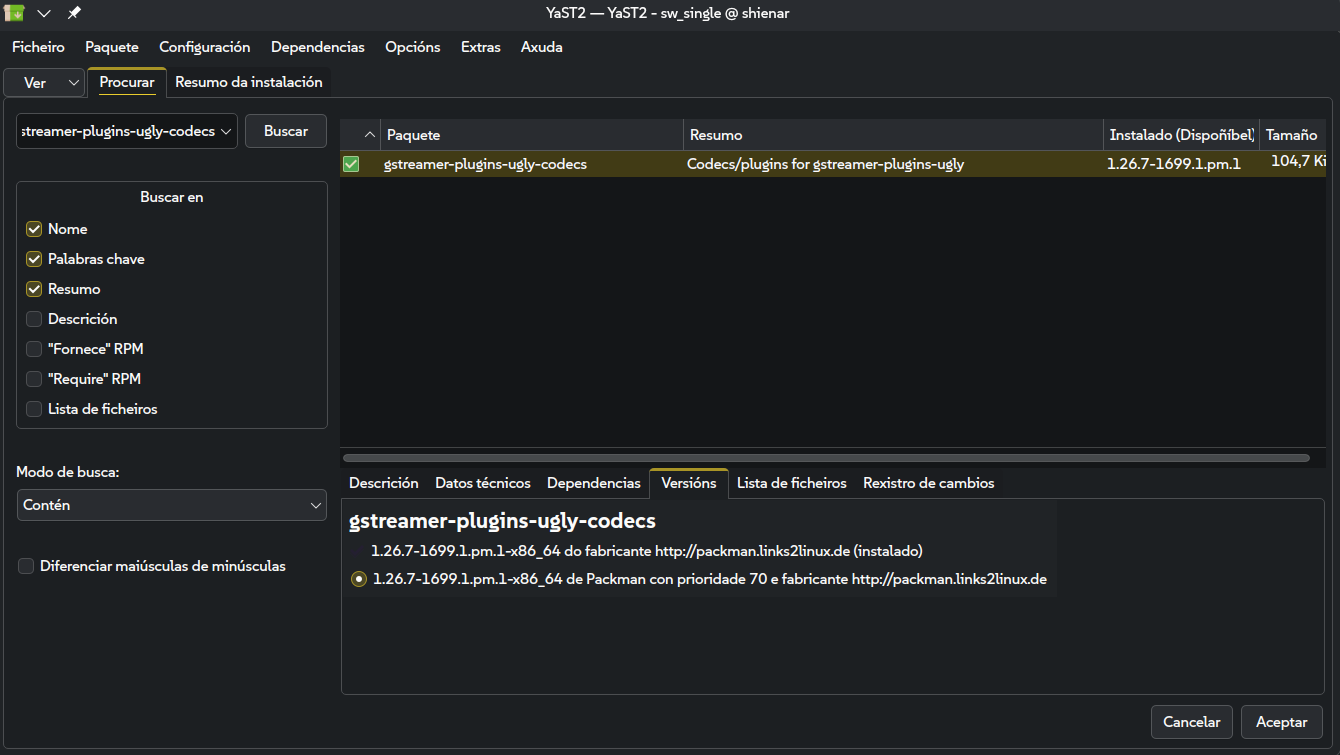This screenshot has width=1340, height=755.
Task: Open the Dependencias menu
Action: click(317, 47)
